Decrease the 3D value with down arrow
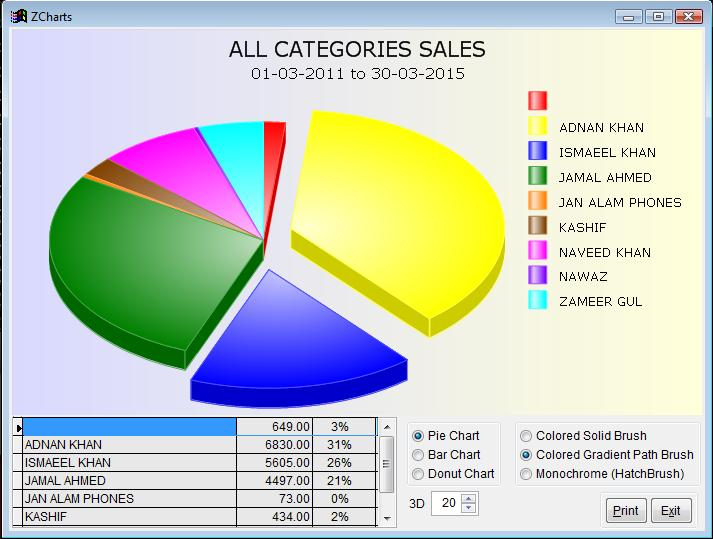Viewport: 713px width, 539px height. click(x=468, y=509)
